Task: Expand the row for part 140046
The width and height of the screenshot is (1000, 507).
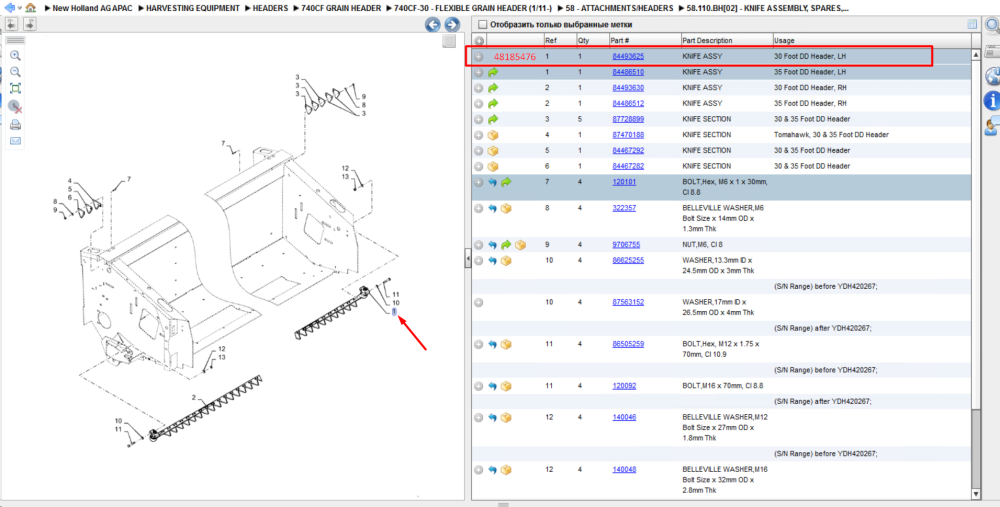Action: [x=478, y=418]
